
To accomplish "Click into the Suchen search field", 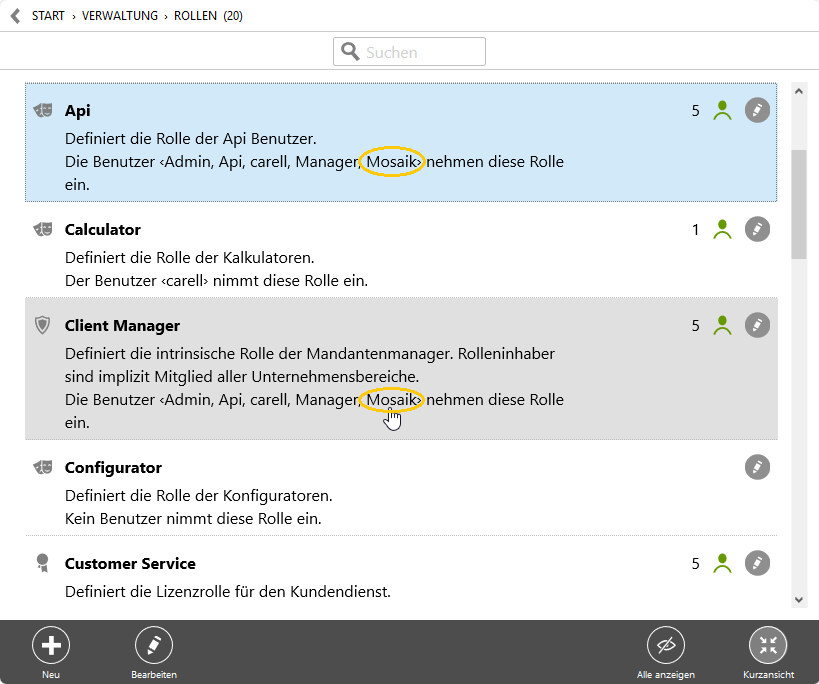I will coord(420,52).
